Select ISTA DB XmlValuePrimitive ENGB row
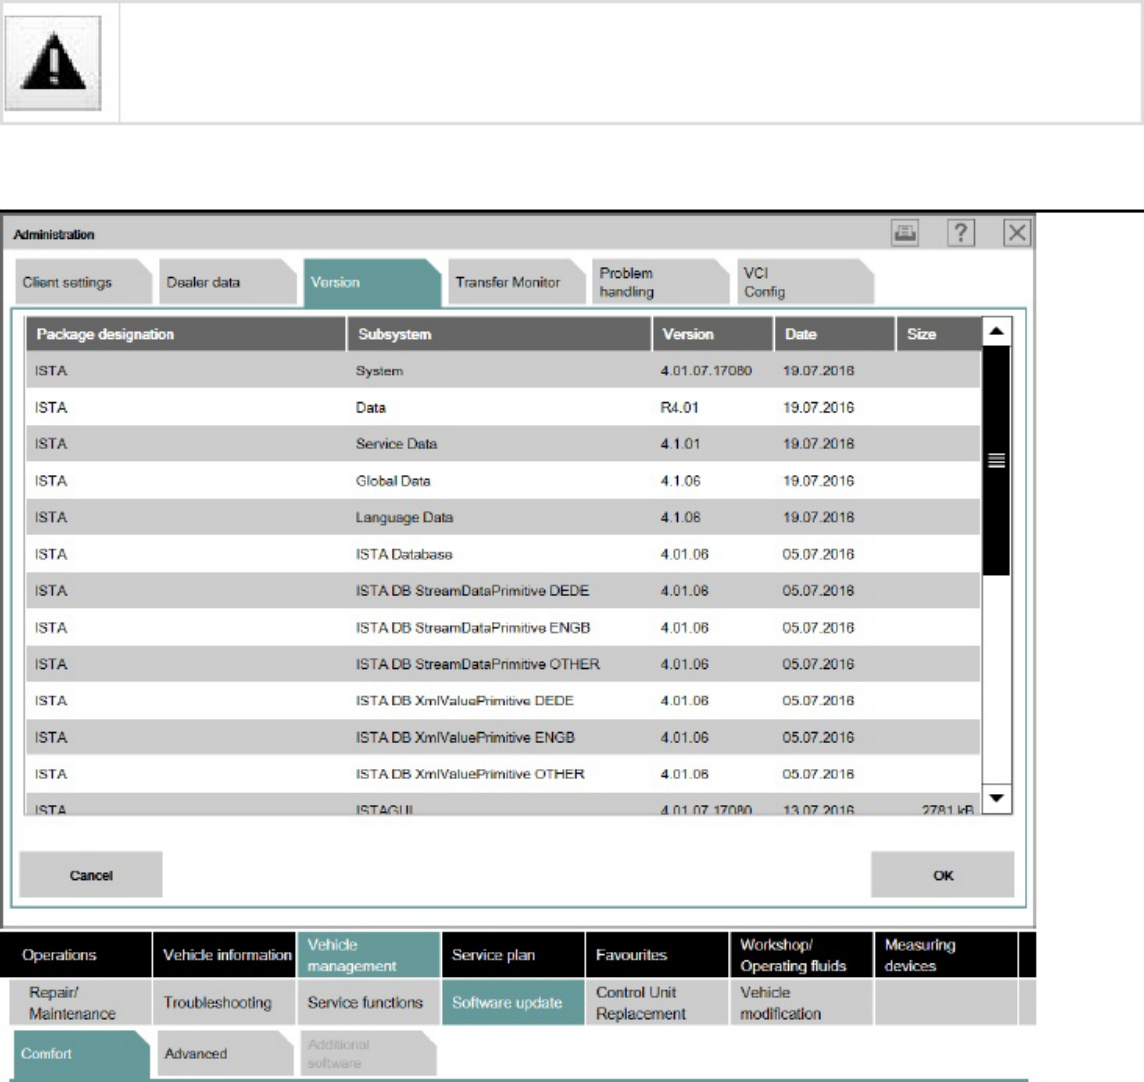 (503, 738)
